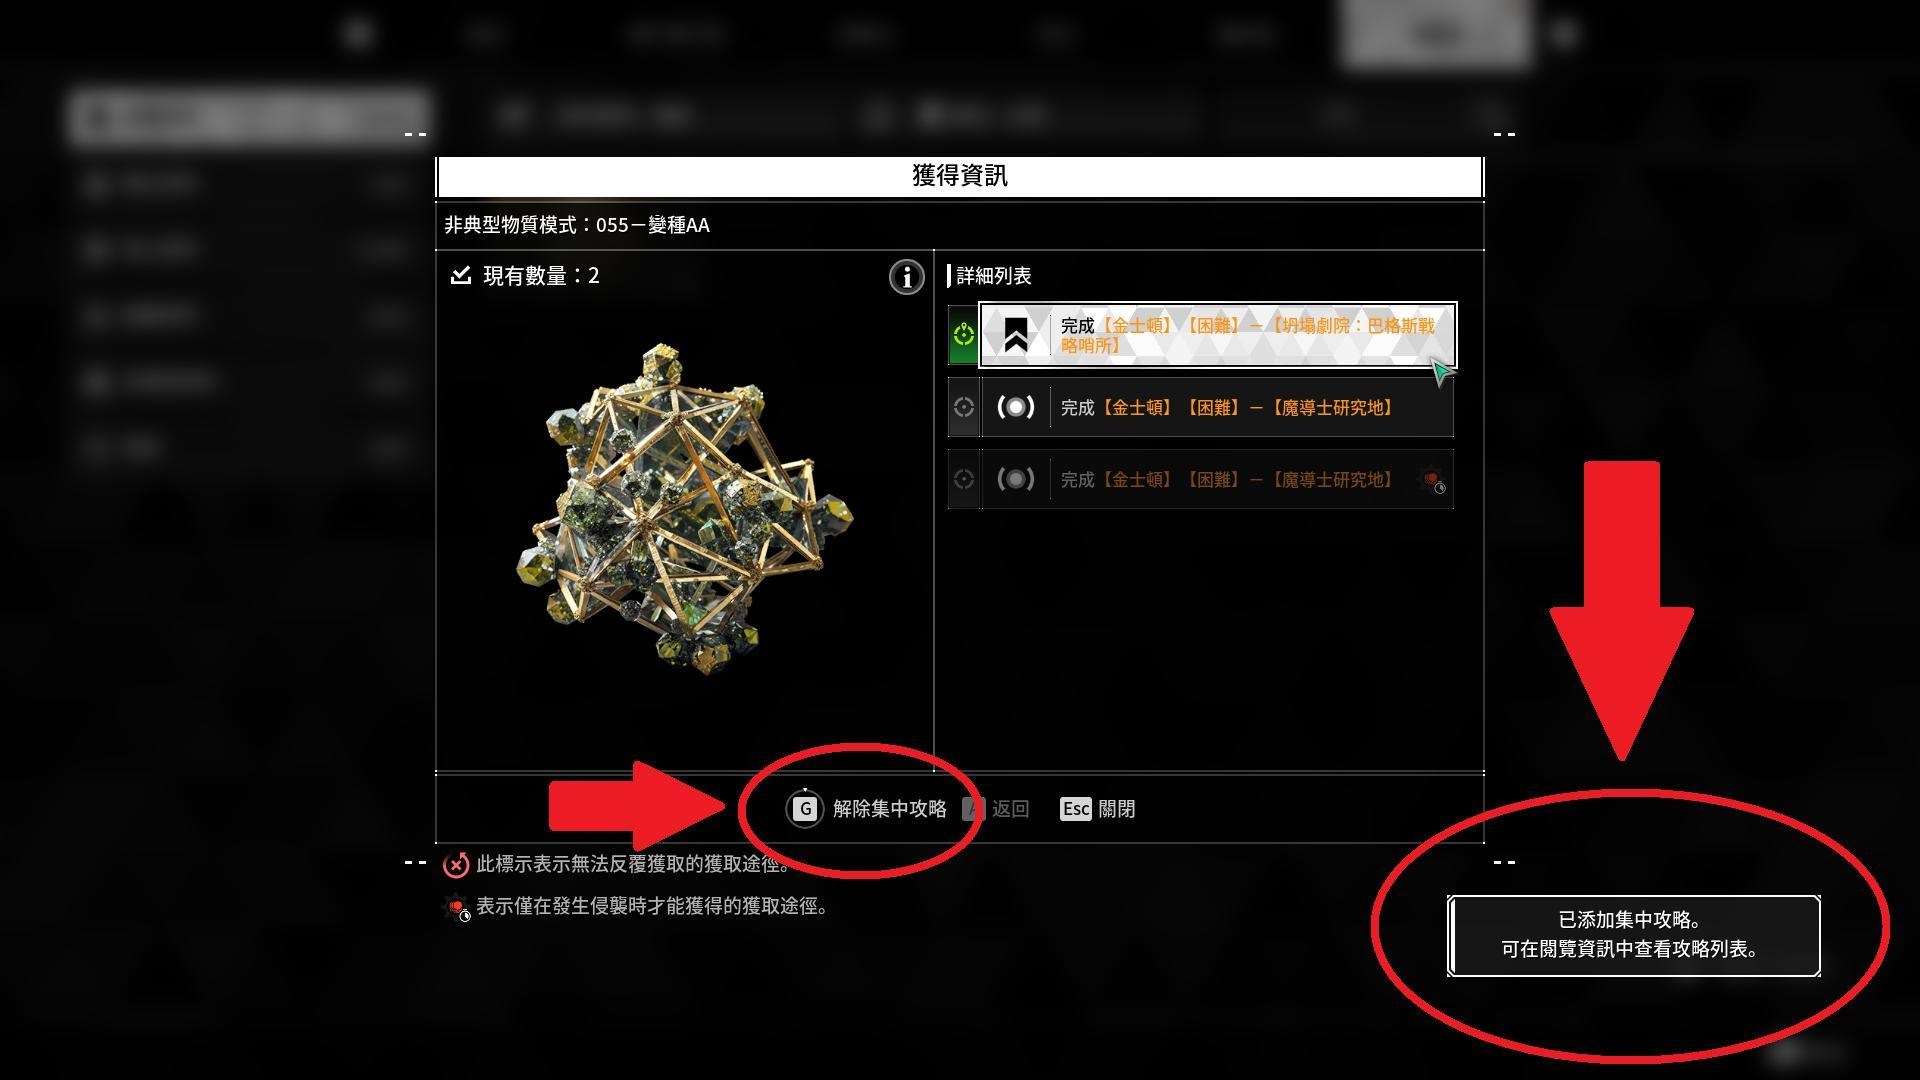Image resolution: width=1920 pixels, height=1080 pixels.
Task: Click the 返回 label
Action: tap(1010, 808)
